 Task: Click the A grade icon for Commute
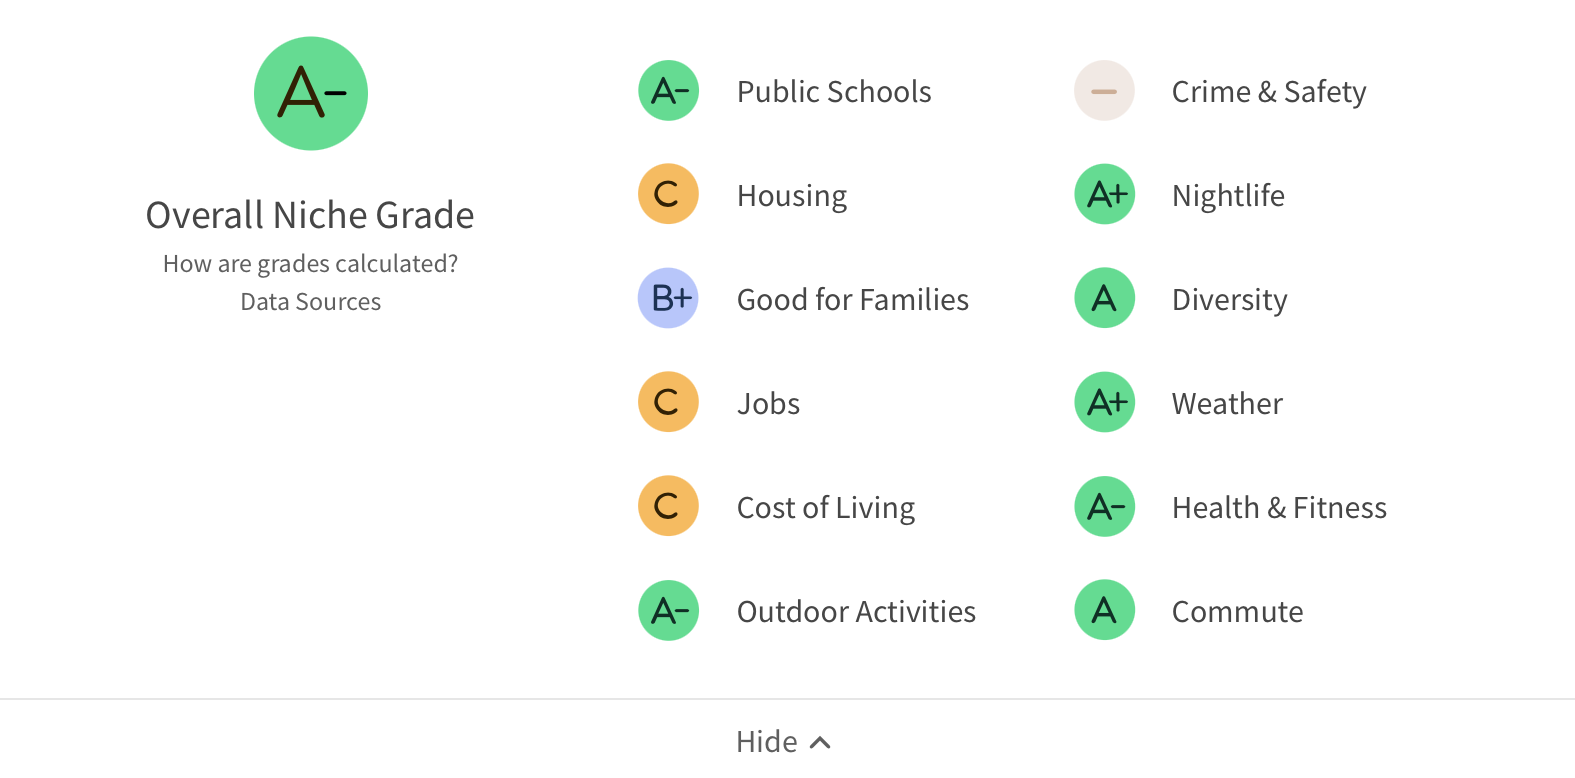click(x=1105, y=610)
